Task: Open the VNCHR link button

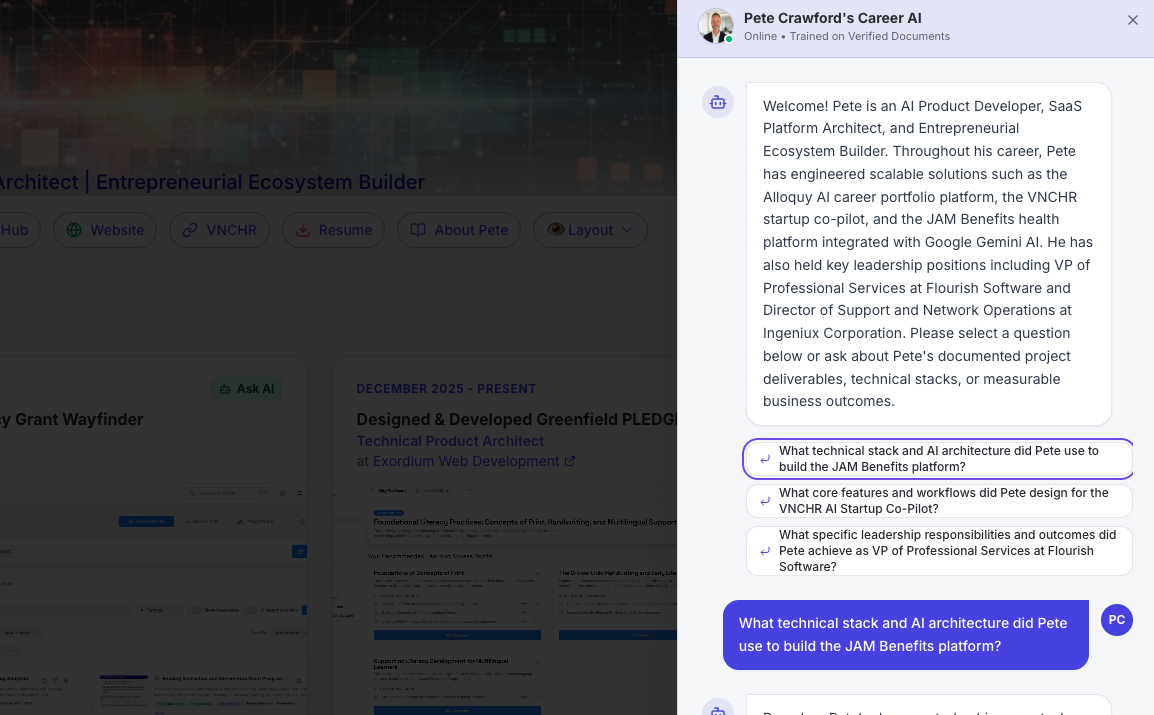Action: pos(219,230)
